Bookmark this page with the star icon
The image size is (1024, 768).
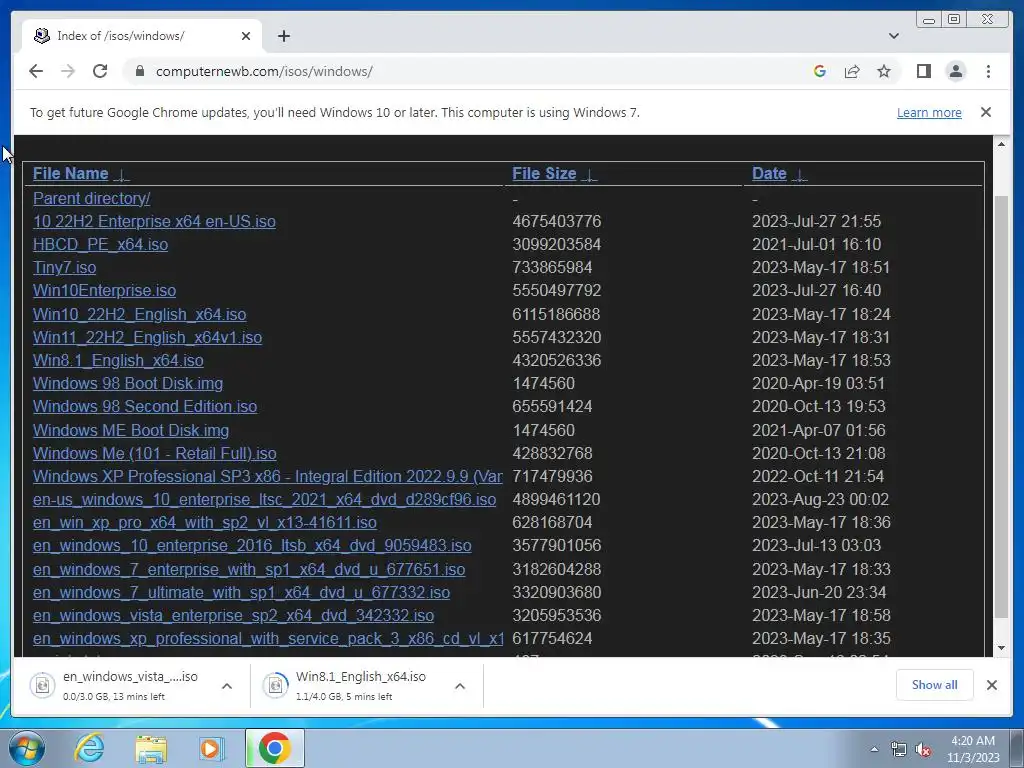point(884,71)
